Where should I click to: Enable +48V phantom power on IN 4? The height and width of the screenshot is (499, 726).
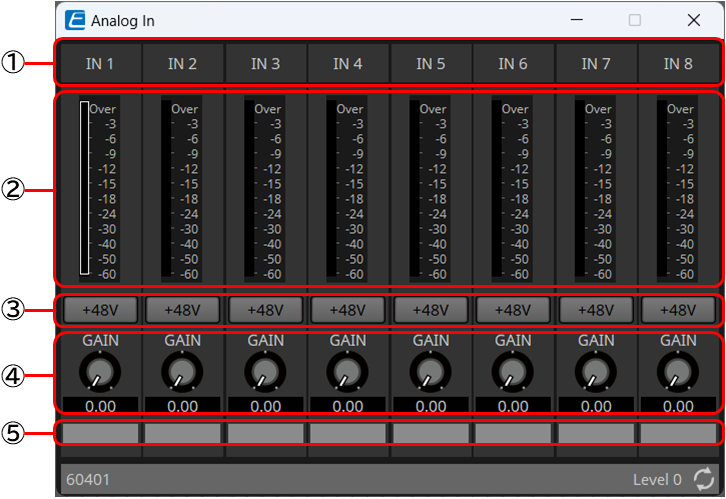coord(348,310)
